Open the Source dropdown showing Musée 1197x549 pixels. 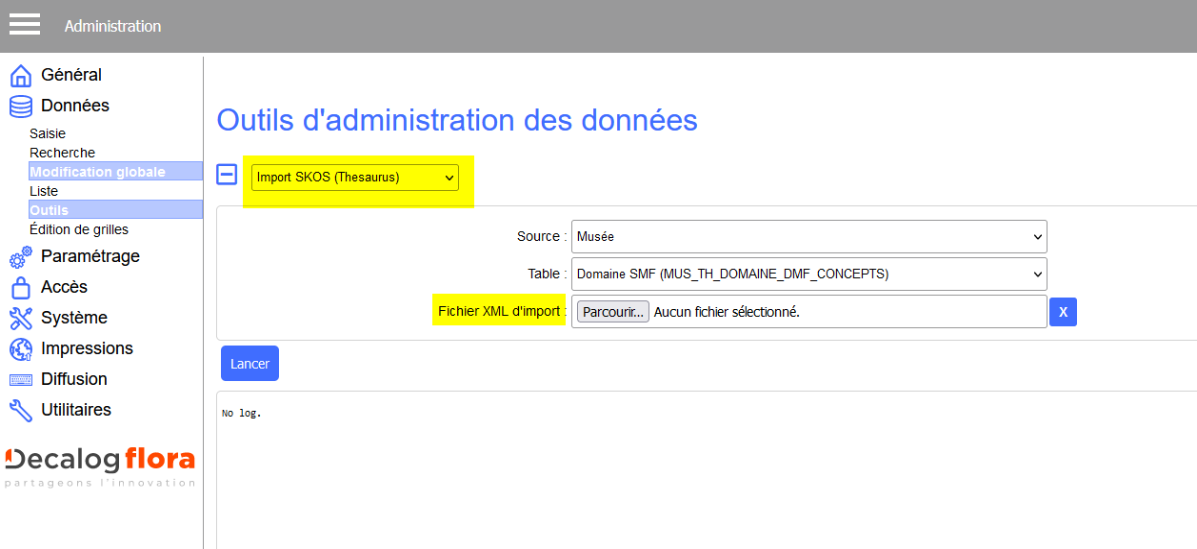808,237
